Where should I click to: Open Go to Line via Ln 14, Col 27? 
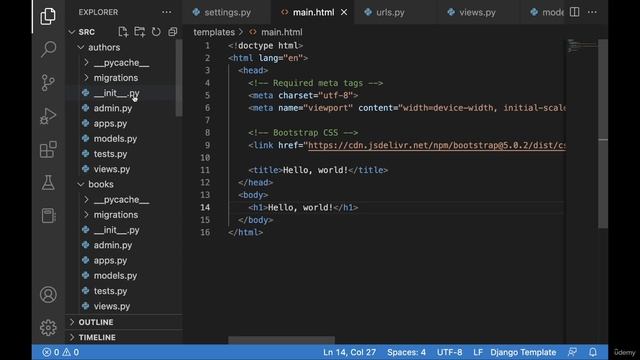click(x=349, y=352)
